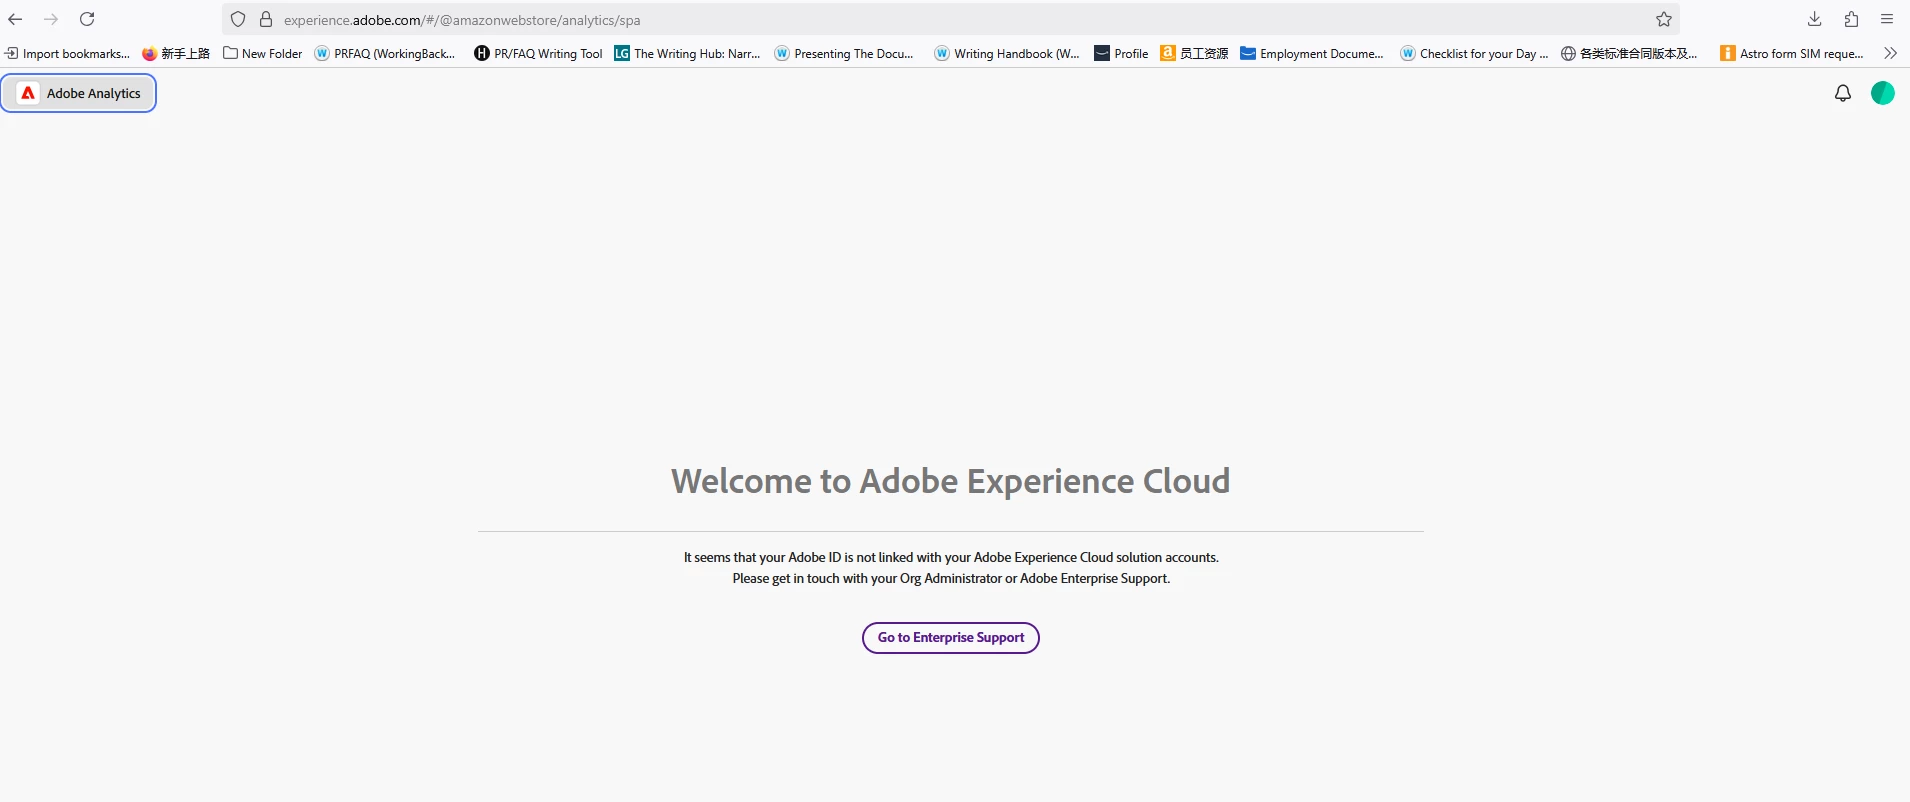This screenshot has width=1910, height=802.
Task: Click the Welcome to Adobe Experience Cloud heading
Action: tap(951, 481)
